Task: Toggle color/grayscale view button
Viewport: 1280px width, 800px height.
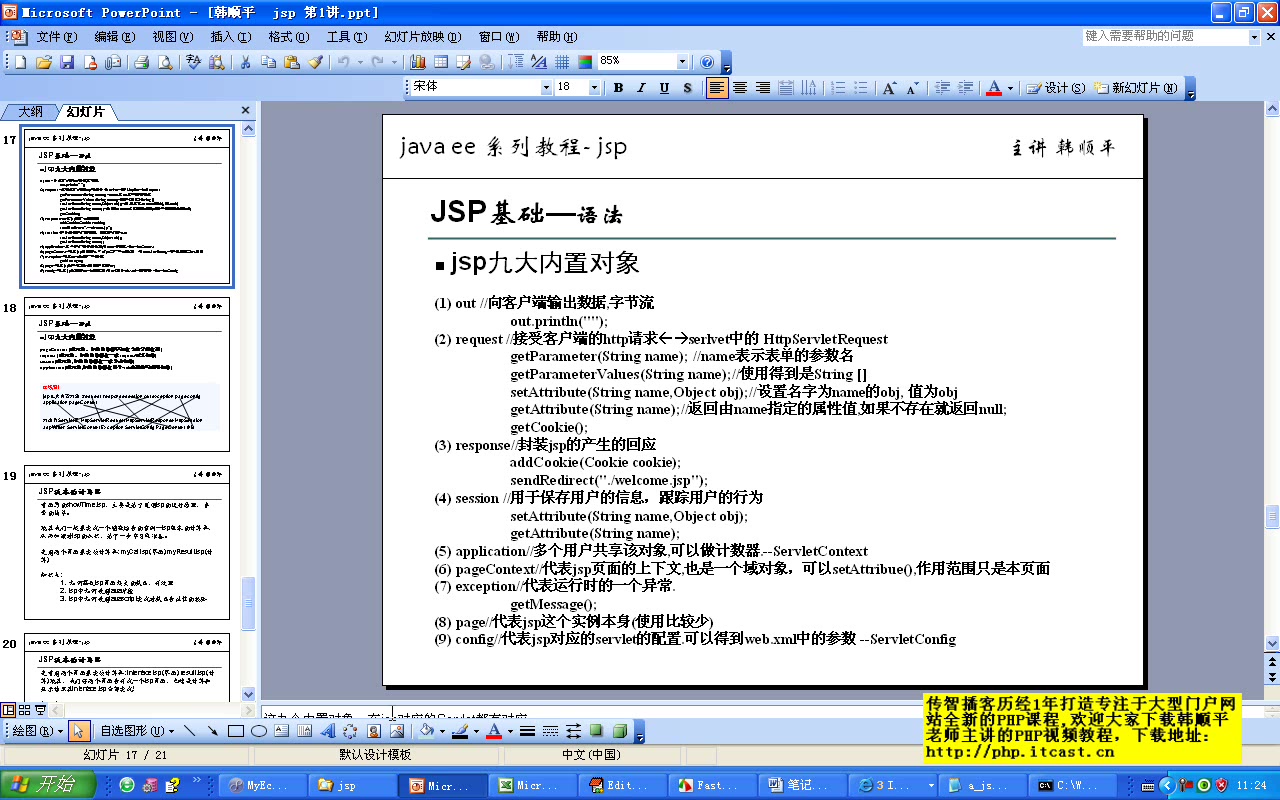Action: 585,62
